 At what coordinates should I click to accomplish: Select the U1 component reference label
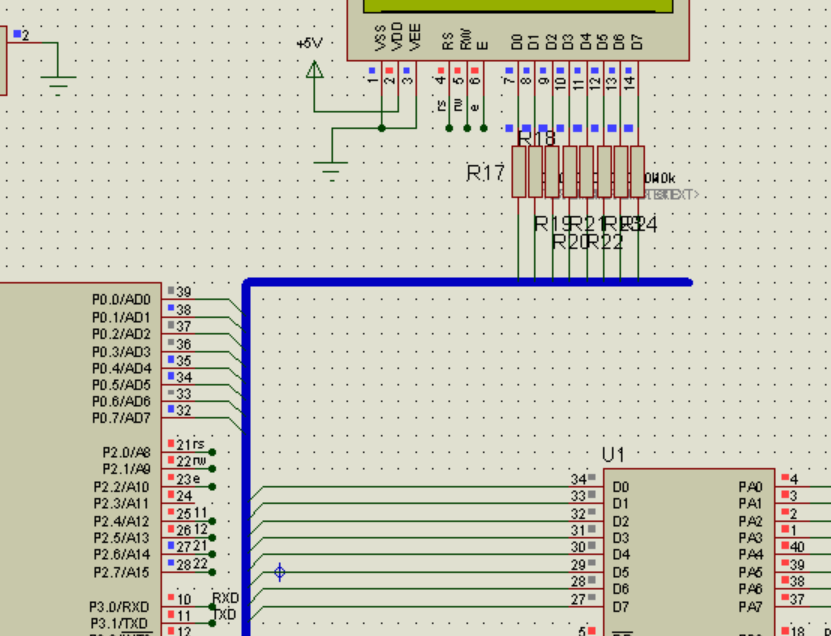613,455
